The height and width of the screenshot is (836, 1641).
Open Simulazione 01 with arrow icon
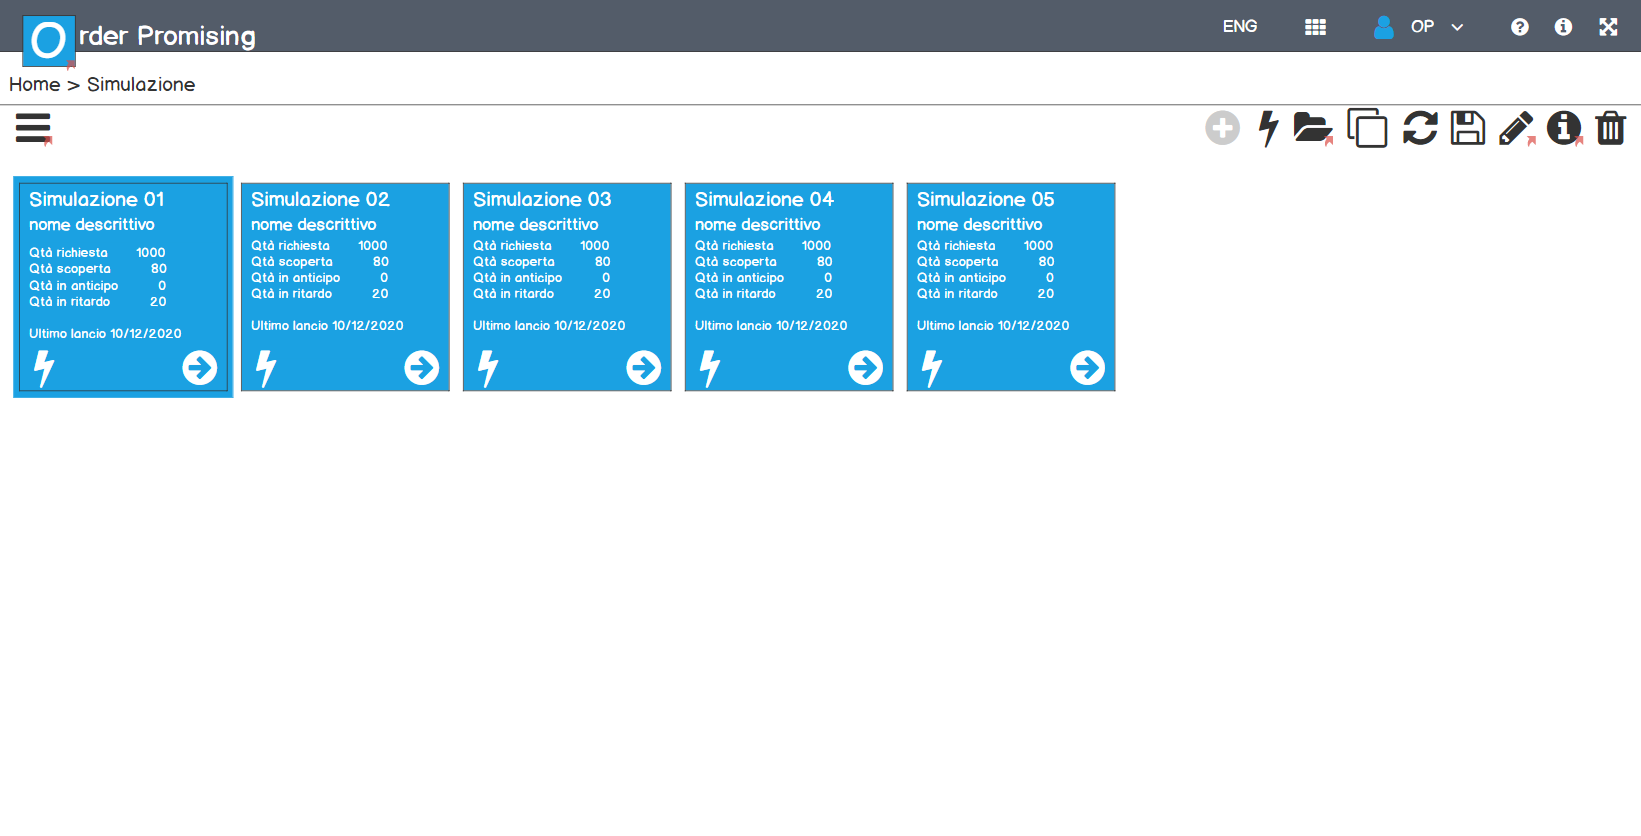(200, 368)
